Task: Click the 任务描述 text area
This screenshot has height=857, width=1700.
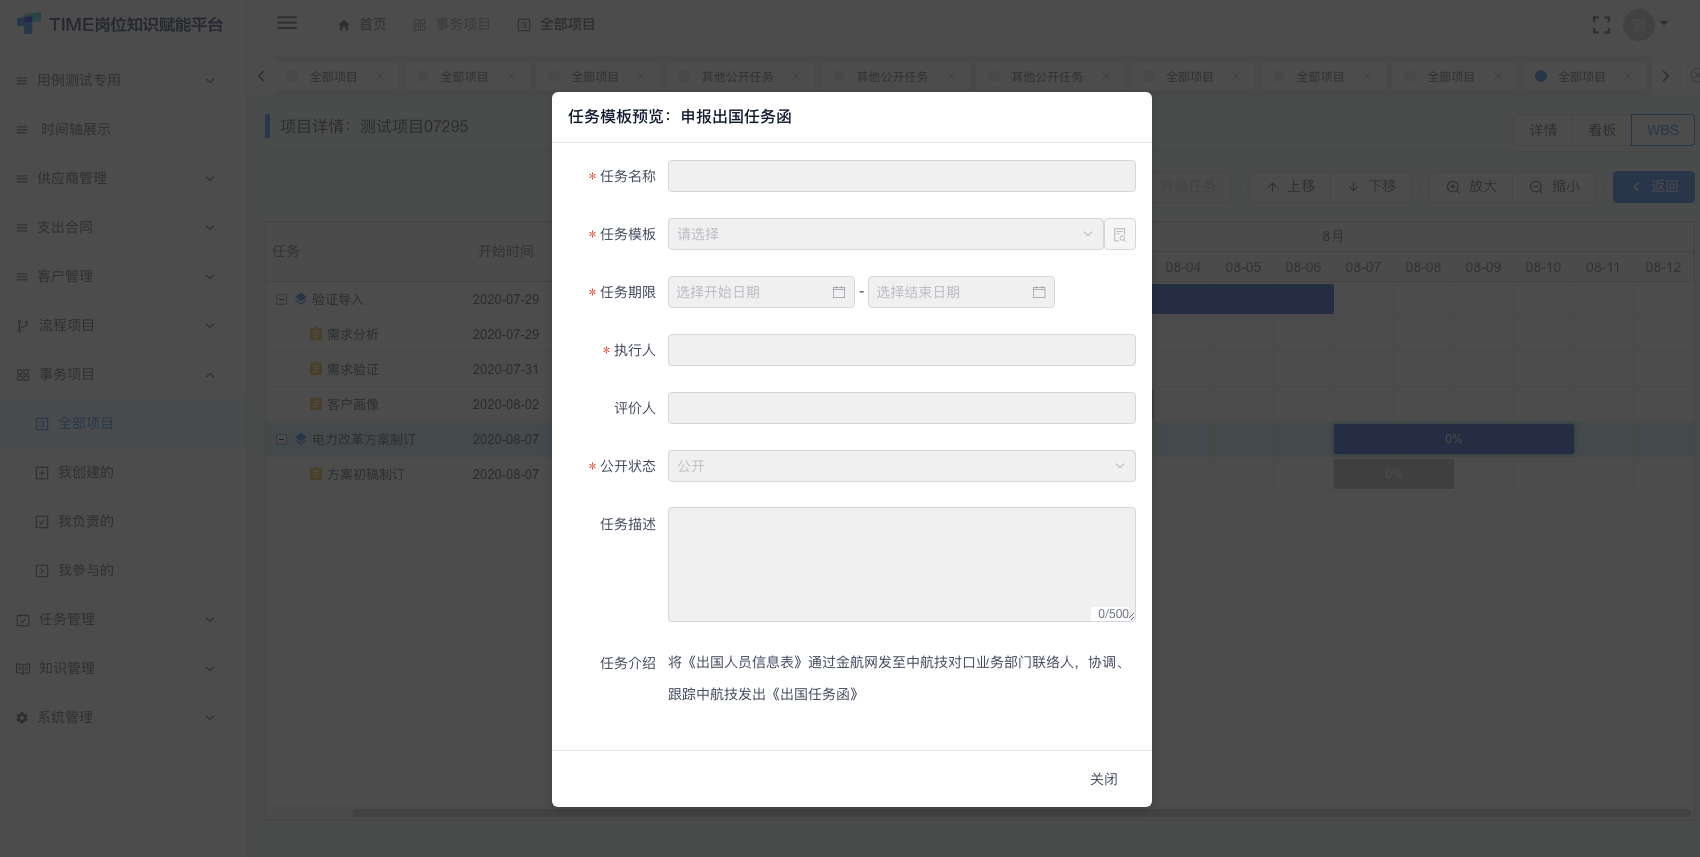Action: (901, 565)
